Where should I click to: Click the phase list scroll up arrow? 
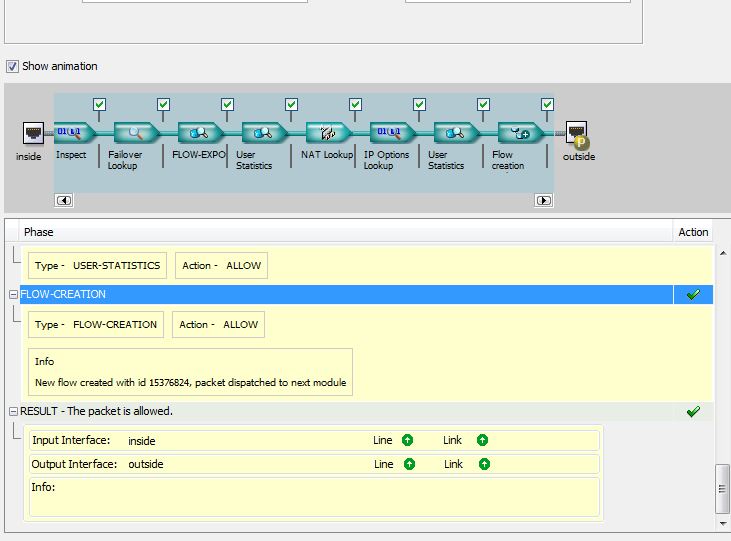(723, 253)
